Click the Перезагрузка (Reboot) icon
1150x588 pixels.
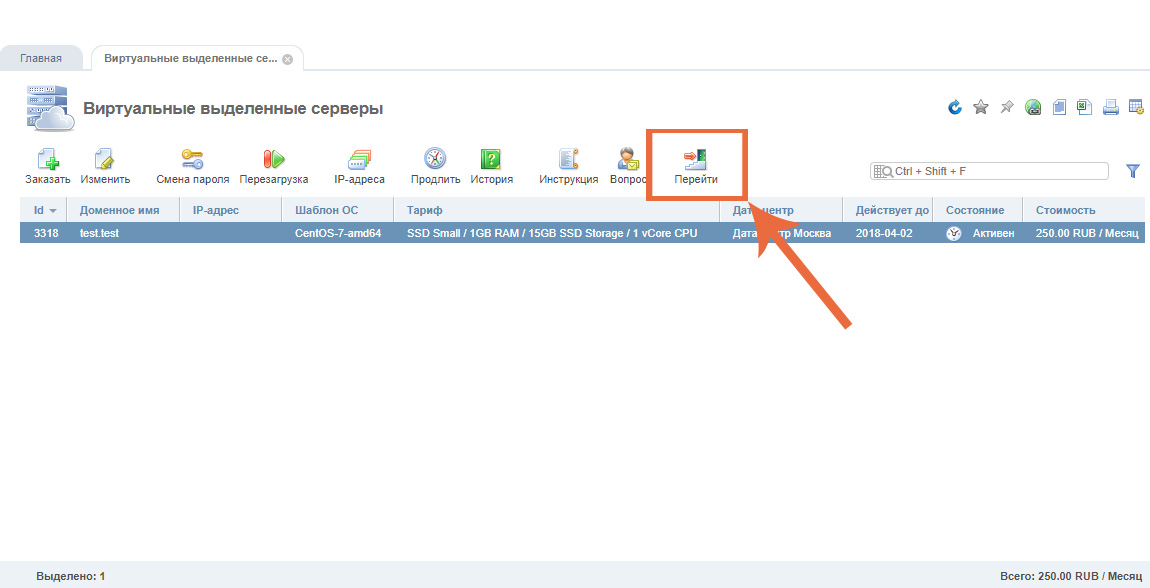click(274, 159)
